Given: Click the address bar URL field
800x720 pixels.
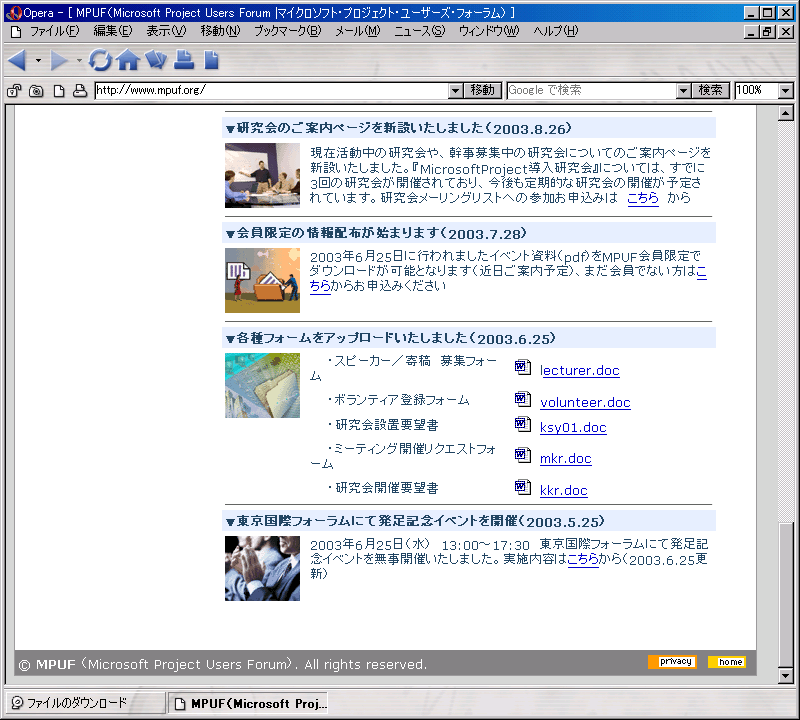Looking at the screenshot, I should [271, 91].
